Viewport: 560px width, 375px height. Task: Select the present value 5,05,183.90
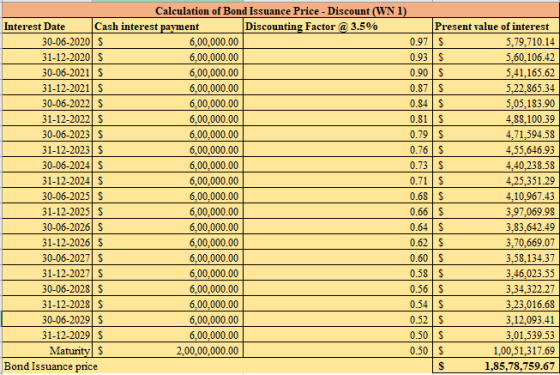coord(496,103)
